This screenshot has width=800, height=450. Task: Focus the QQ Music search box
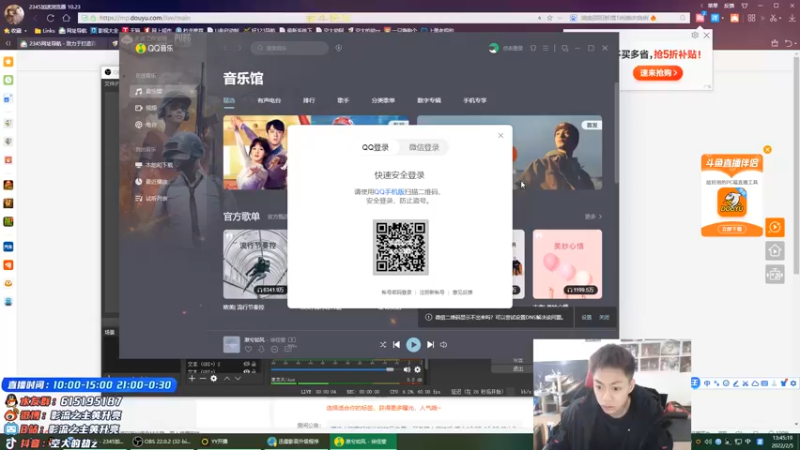(x=289, y=48)
